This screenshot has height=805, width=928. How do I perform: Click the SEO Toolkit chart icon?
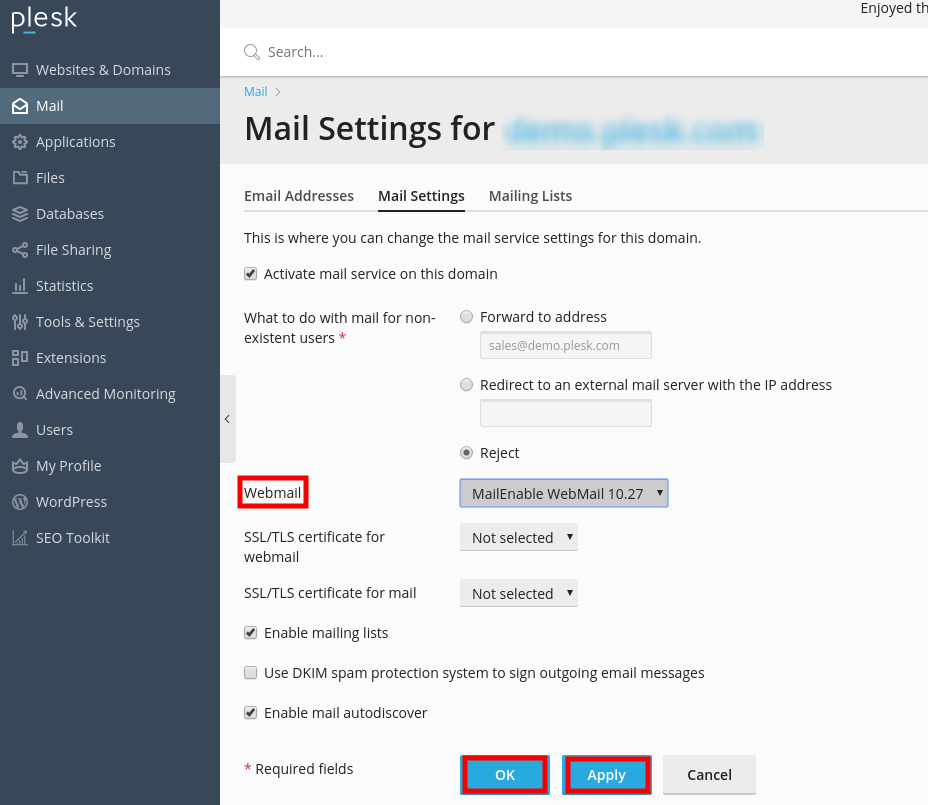click(x=20, y=538)
